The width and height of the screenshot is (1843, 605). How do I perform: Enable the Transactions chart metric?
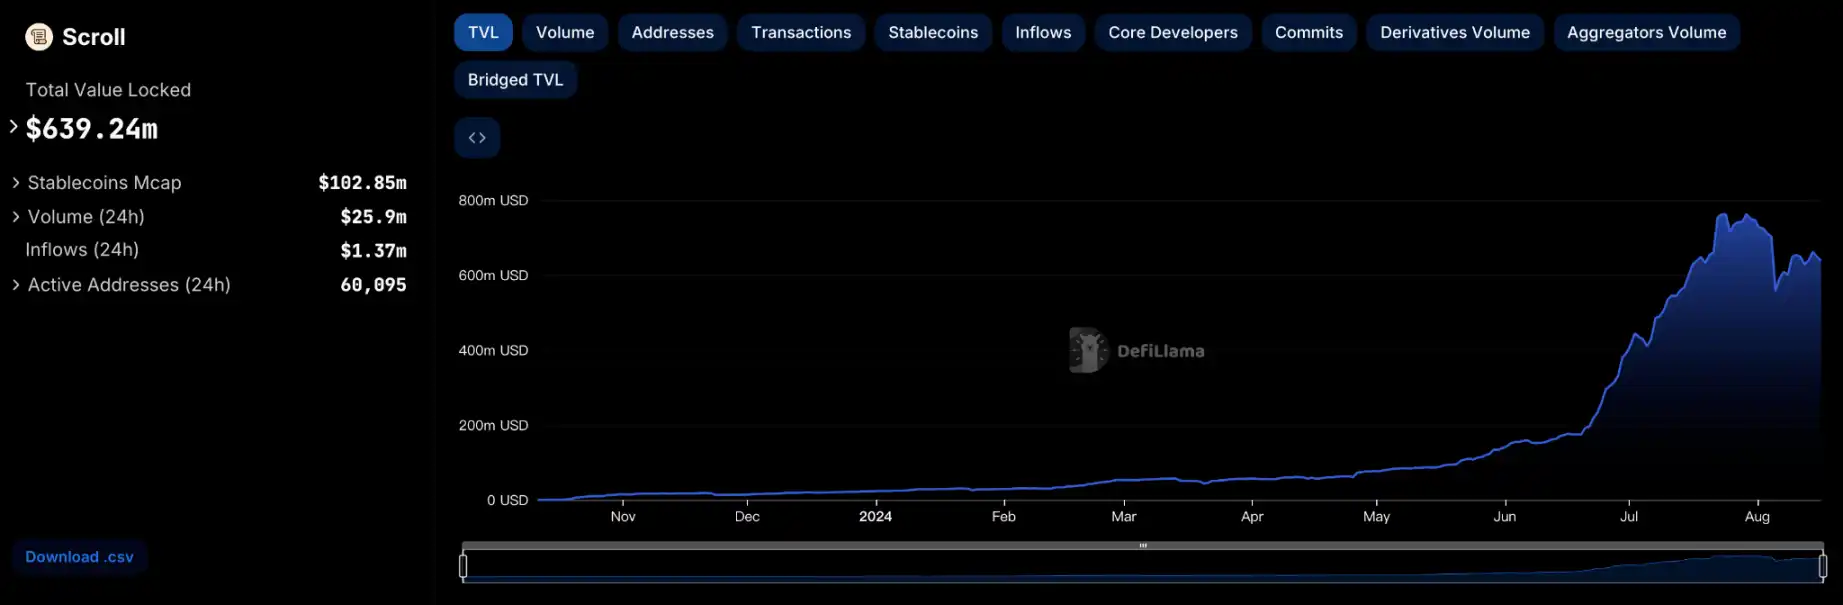point(801,33)
